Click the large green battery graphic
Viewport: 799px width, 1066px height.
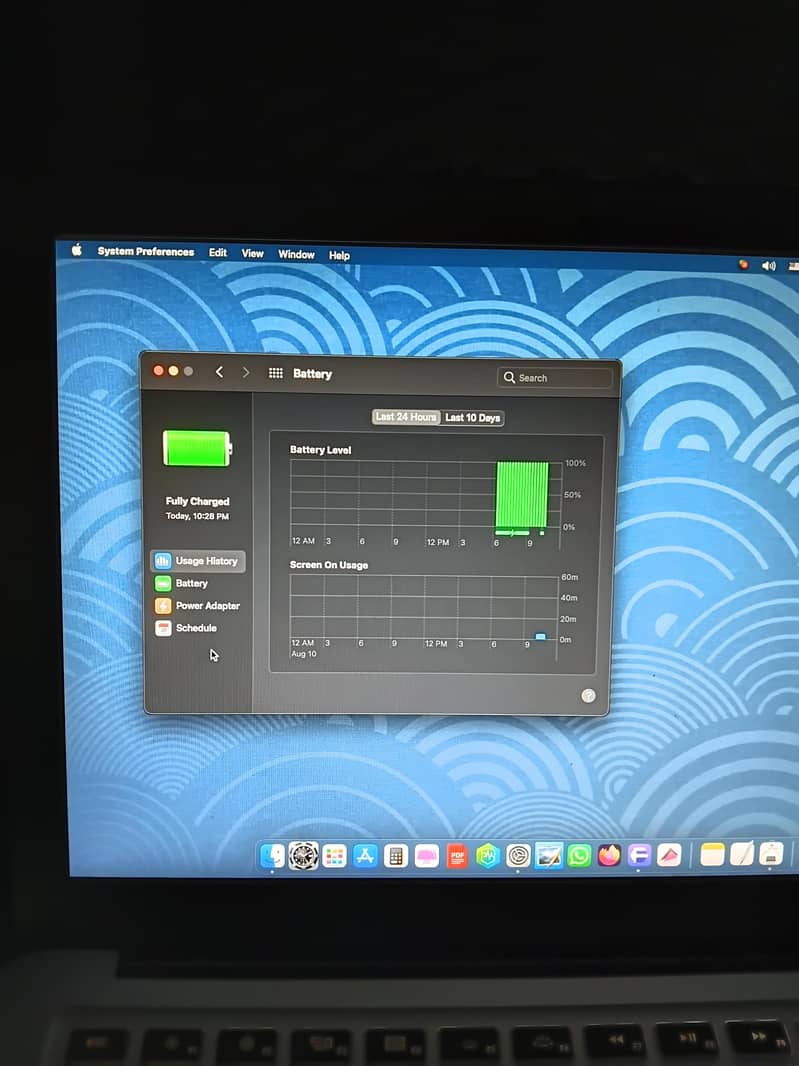pyautogui.click(x=197, y=448)
